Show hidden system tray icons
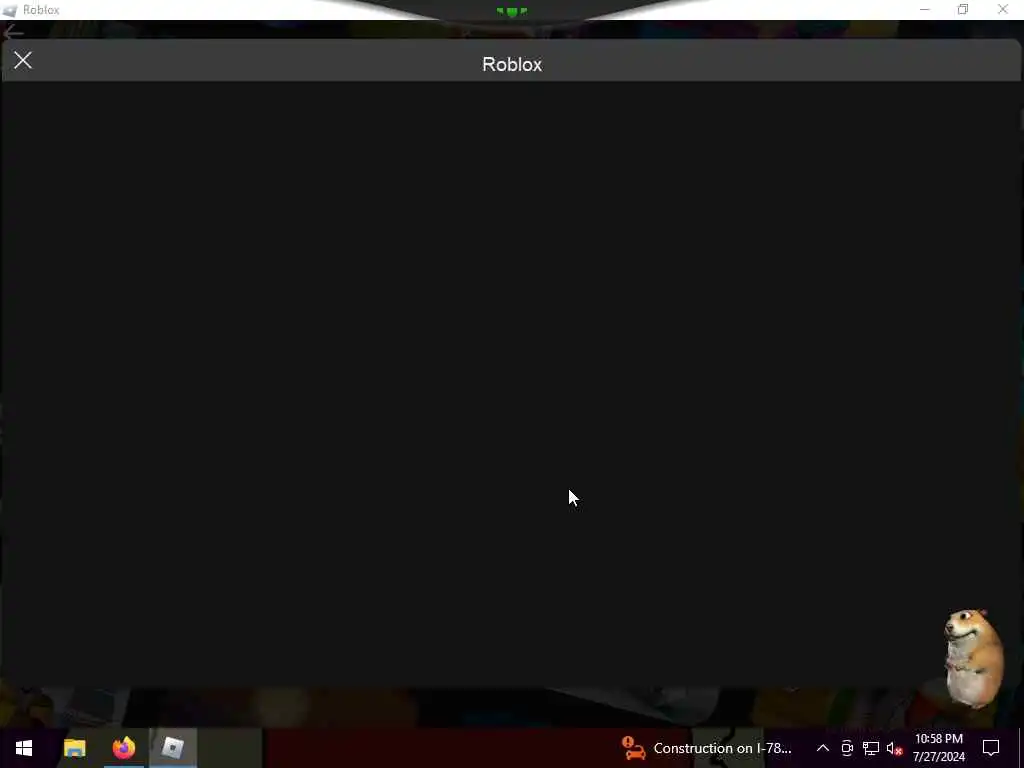The image size is (1024, 768). coord(823,748)
